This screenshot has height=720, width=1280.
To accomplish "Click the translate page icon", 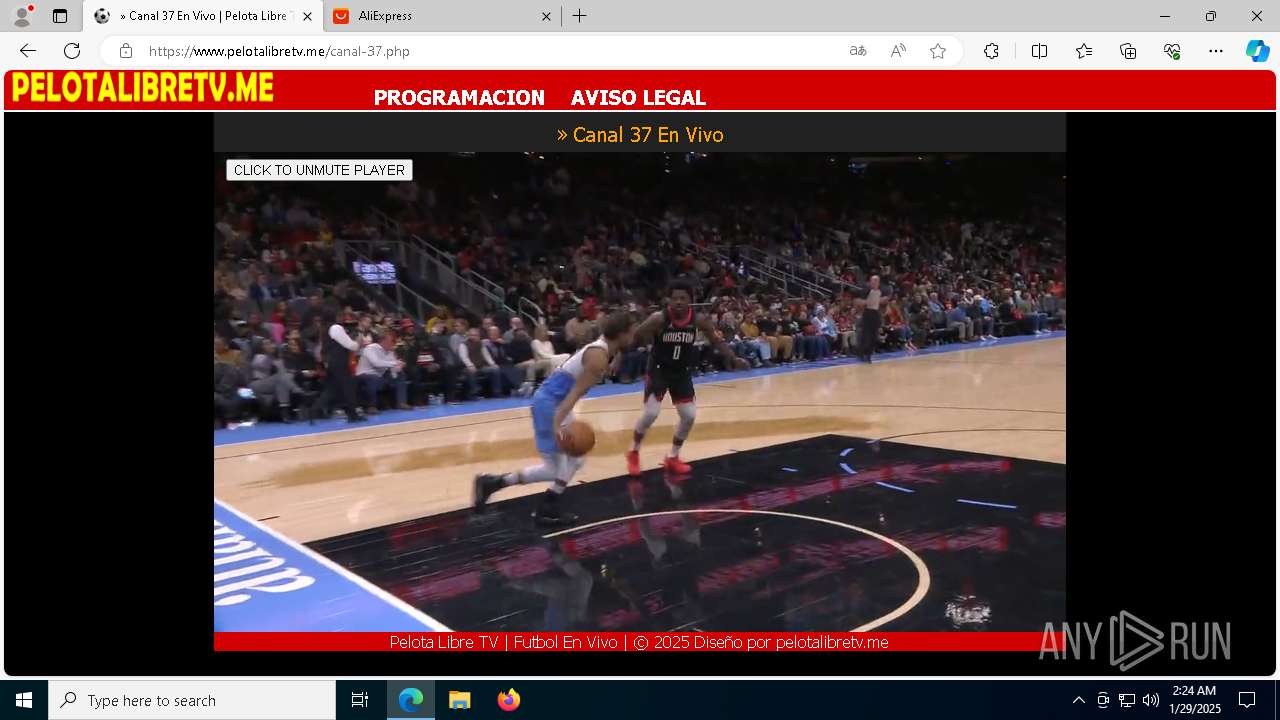I will pos(858,51).
